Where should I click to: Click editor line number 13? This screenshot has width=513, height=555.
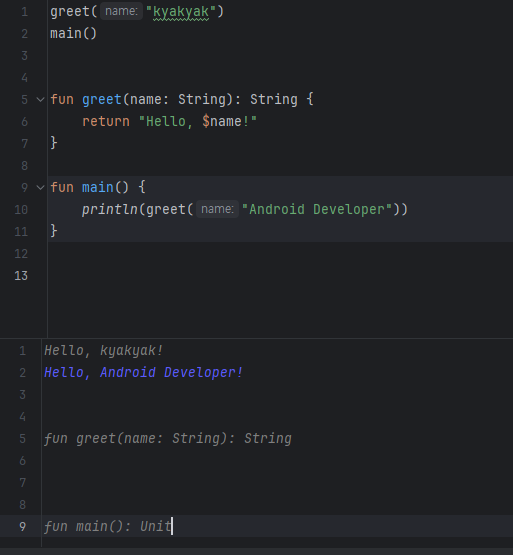[x=21, y=275]
